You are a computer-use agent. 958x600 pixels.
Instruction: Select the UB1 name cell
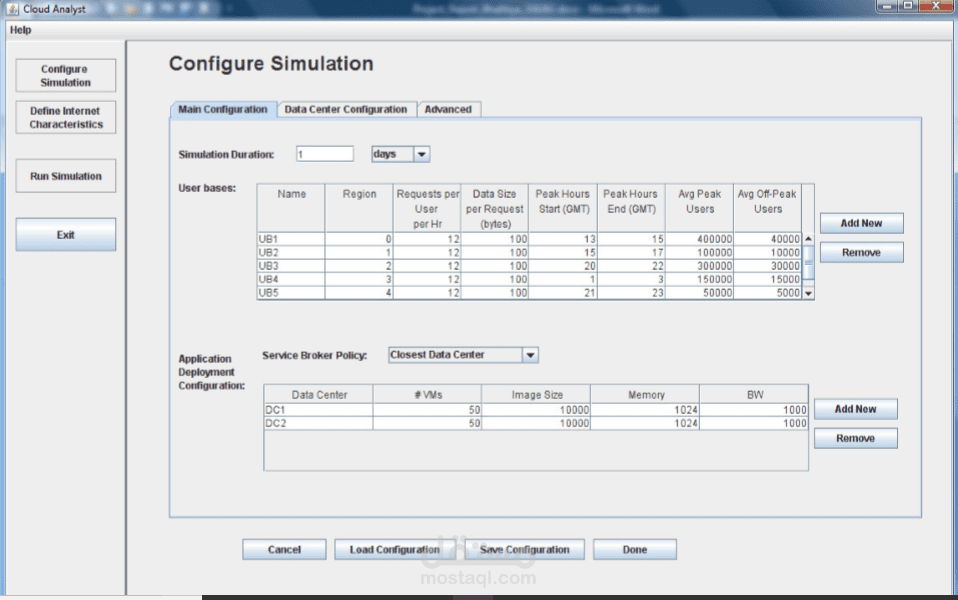click(x=291, y=239)
